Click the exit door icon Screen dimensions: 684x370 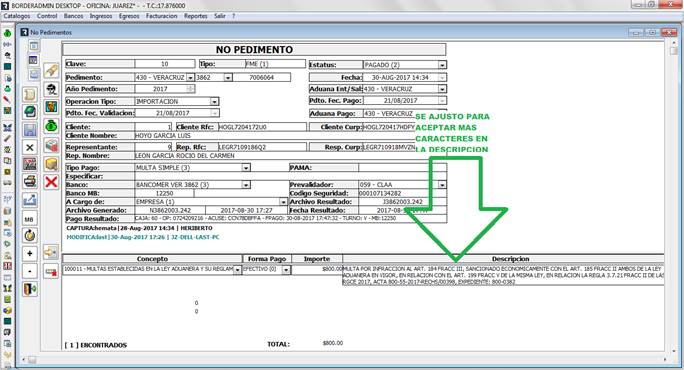[30, 289]
